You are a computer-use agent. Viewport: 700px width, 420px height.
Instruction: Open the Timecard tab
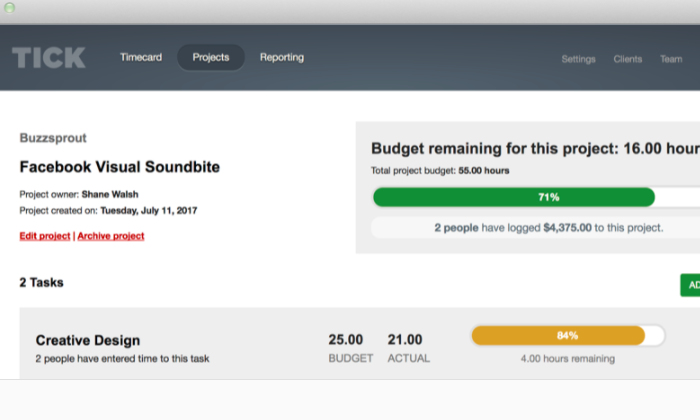pos(141,57)
